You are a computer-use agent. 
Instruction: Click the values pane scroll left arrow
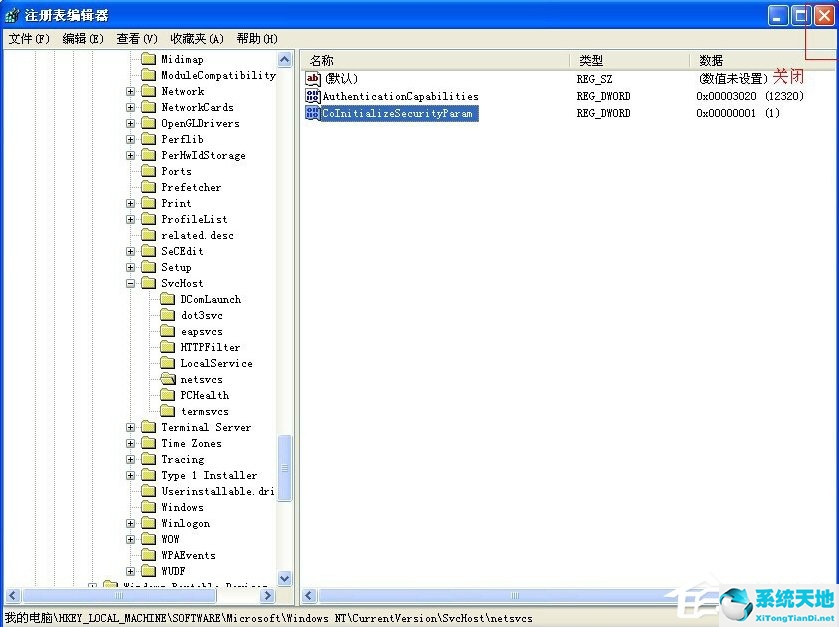click(x=309, y=595)
